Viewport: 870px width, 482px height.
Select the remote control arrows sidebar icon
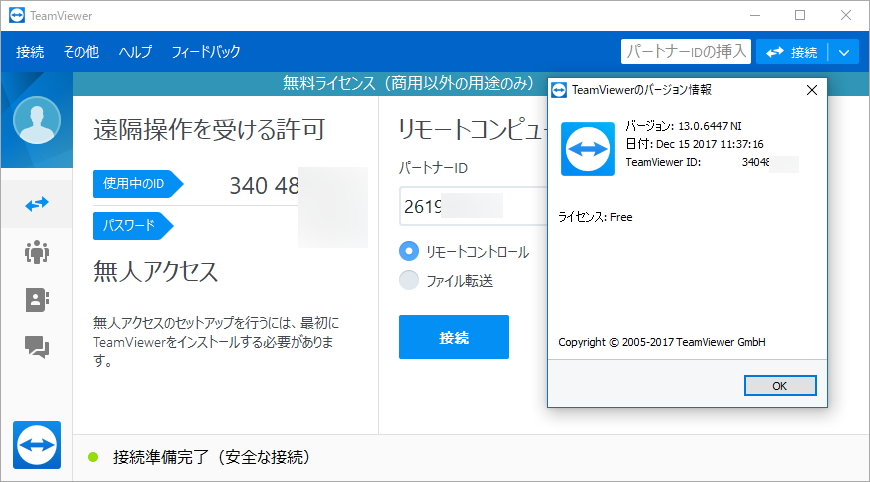37,204
